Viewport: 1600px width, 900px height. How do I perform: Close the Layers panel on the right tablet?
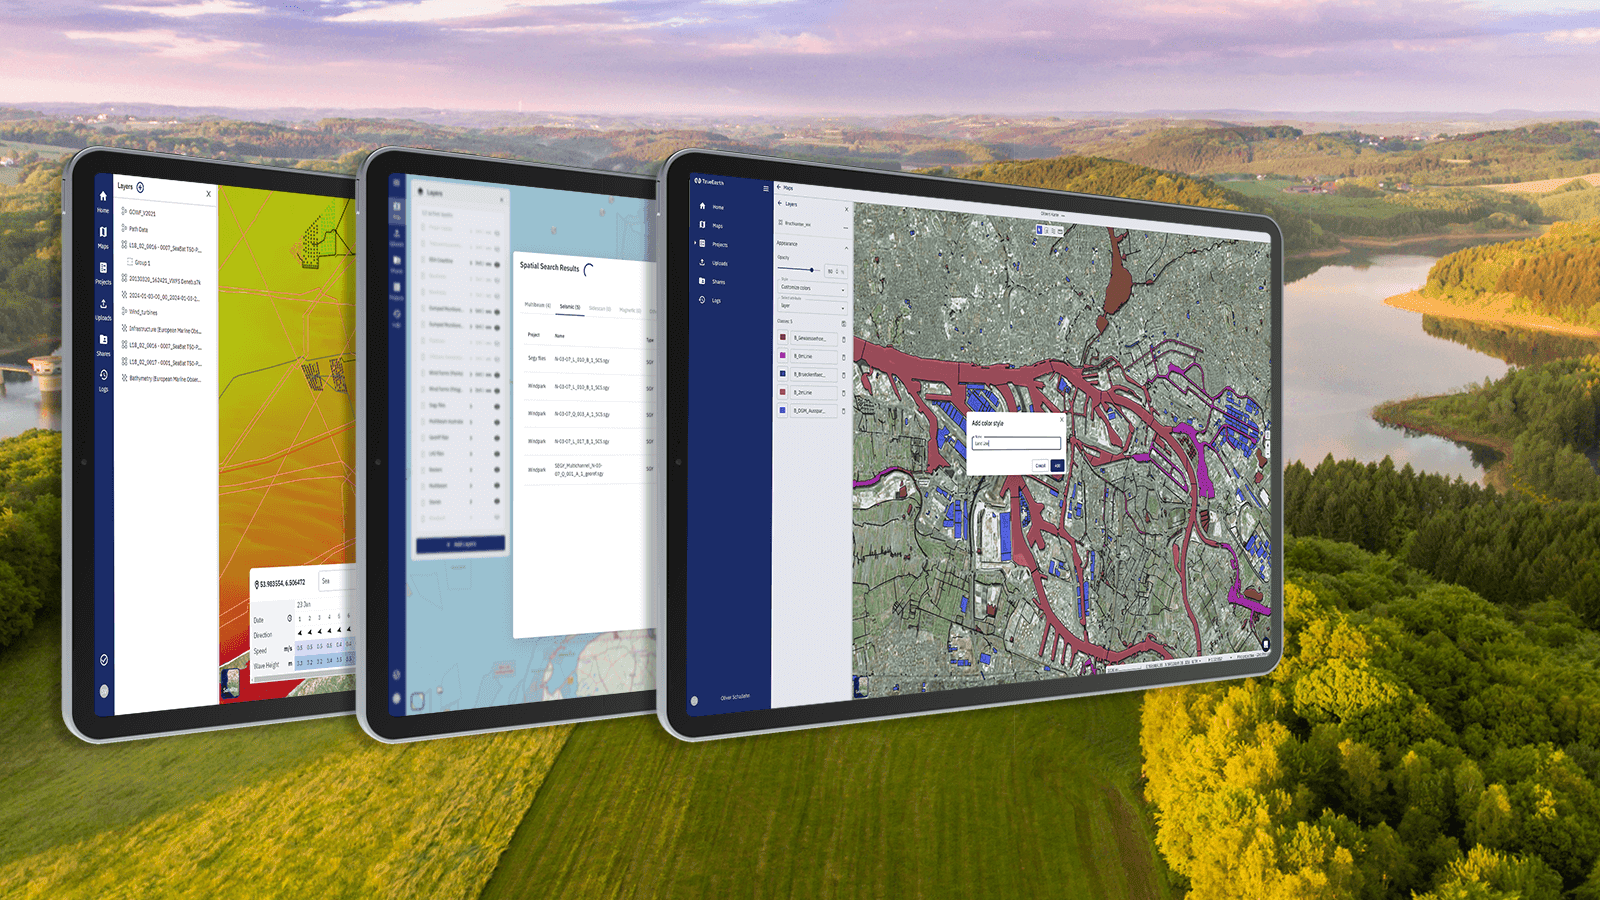(x=846, y=209)
